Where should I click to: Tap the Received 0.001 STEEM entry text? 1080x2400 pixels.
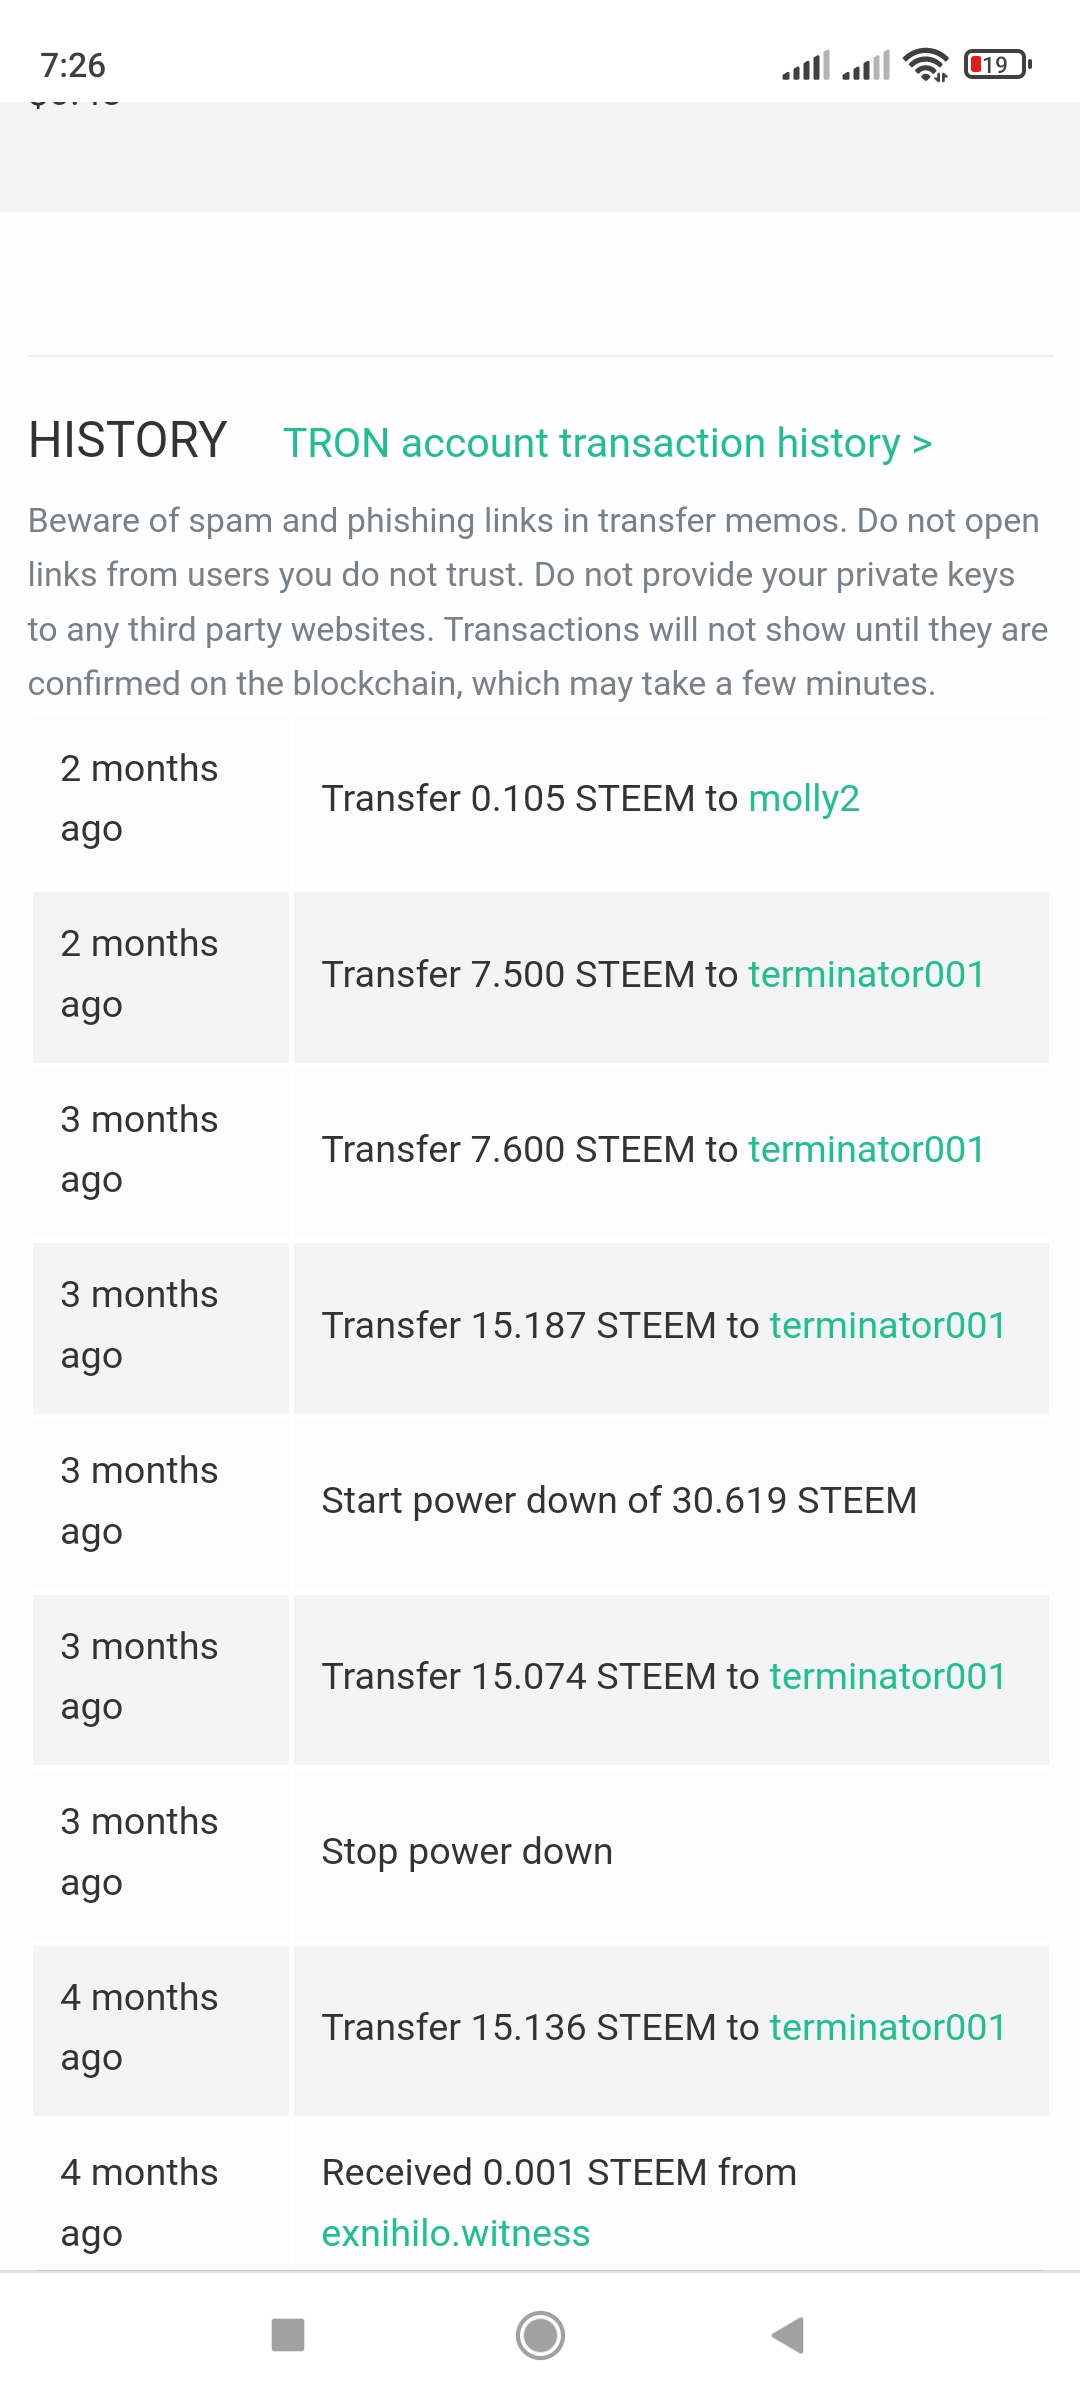point(559,2172)
